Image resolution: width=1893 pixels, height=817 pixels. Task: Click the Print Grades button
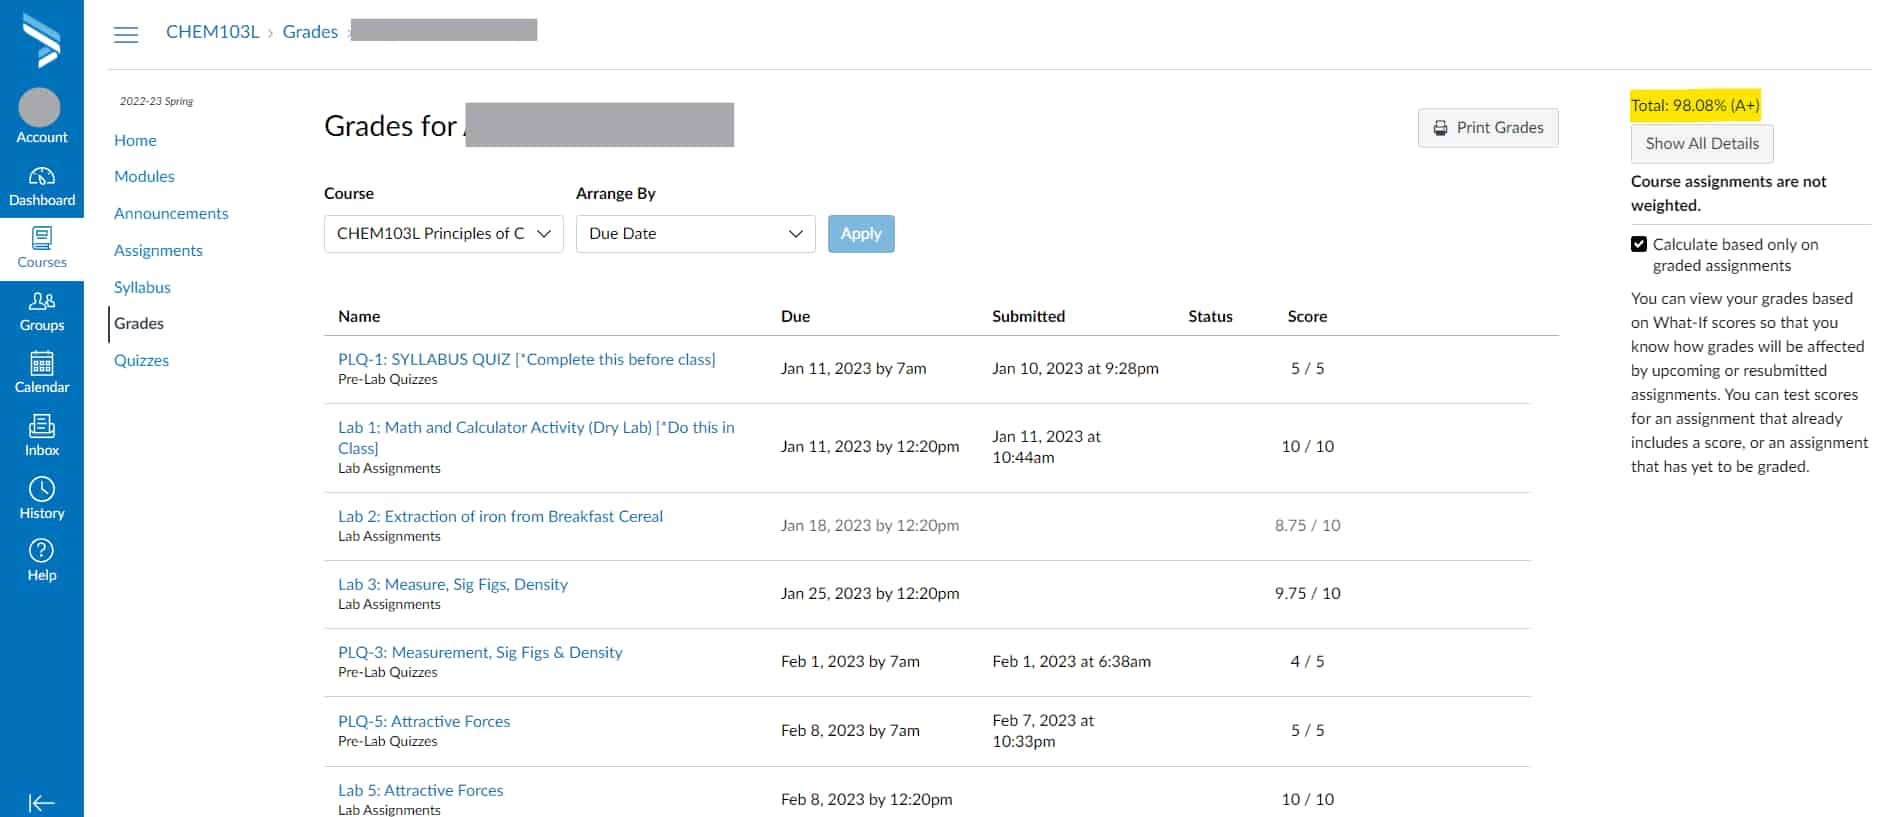1488,128
